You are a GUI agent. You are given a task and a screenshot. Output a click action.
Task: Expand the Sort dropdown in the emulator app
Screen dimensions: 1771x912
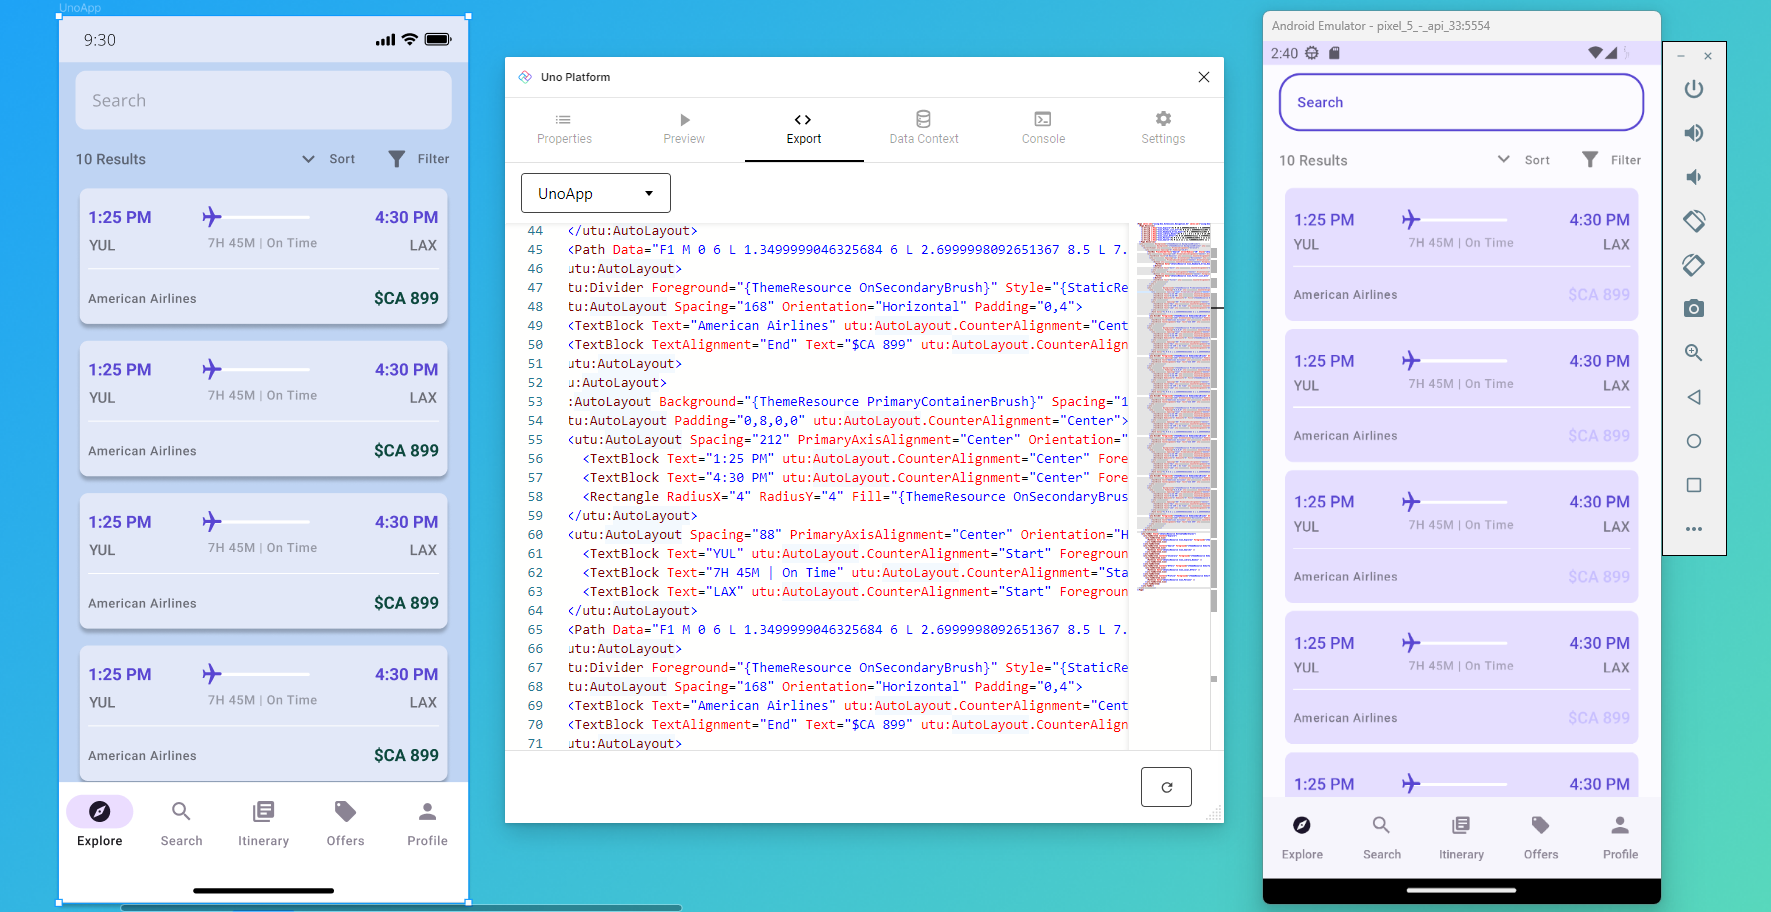(x=1503, y=159)
